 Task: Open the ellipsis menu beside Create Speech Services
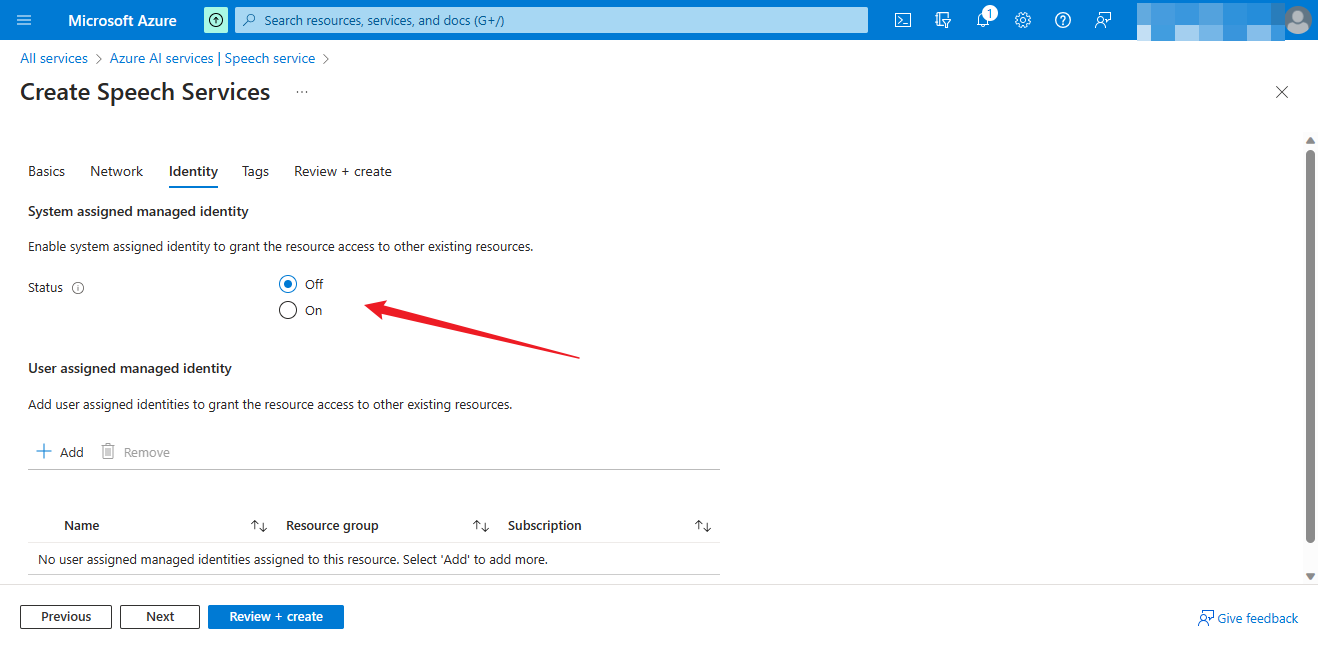pos(302,92)
